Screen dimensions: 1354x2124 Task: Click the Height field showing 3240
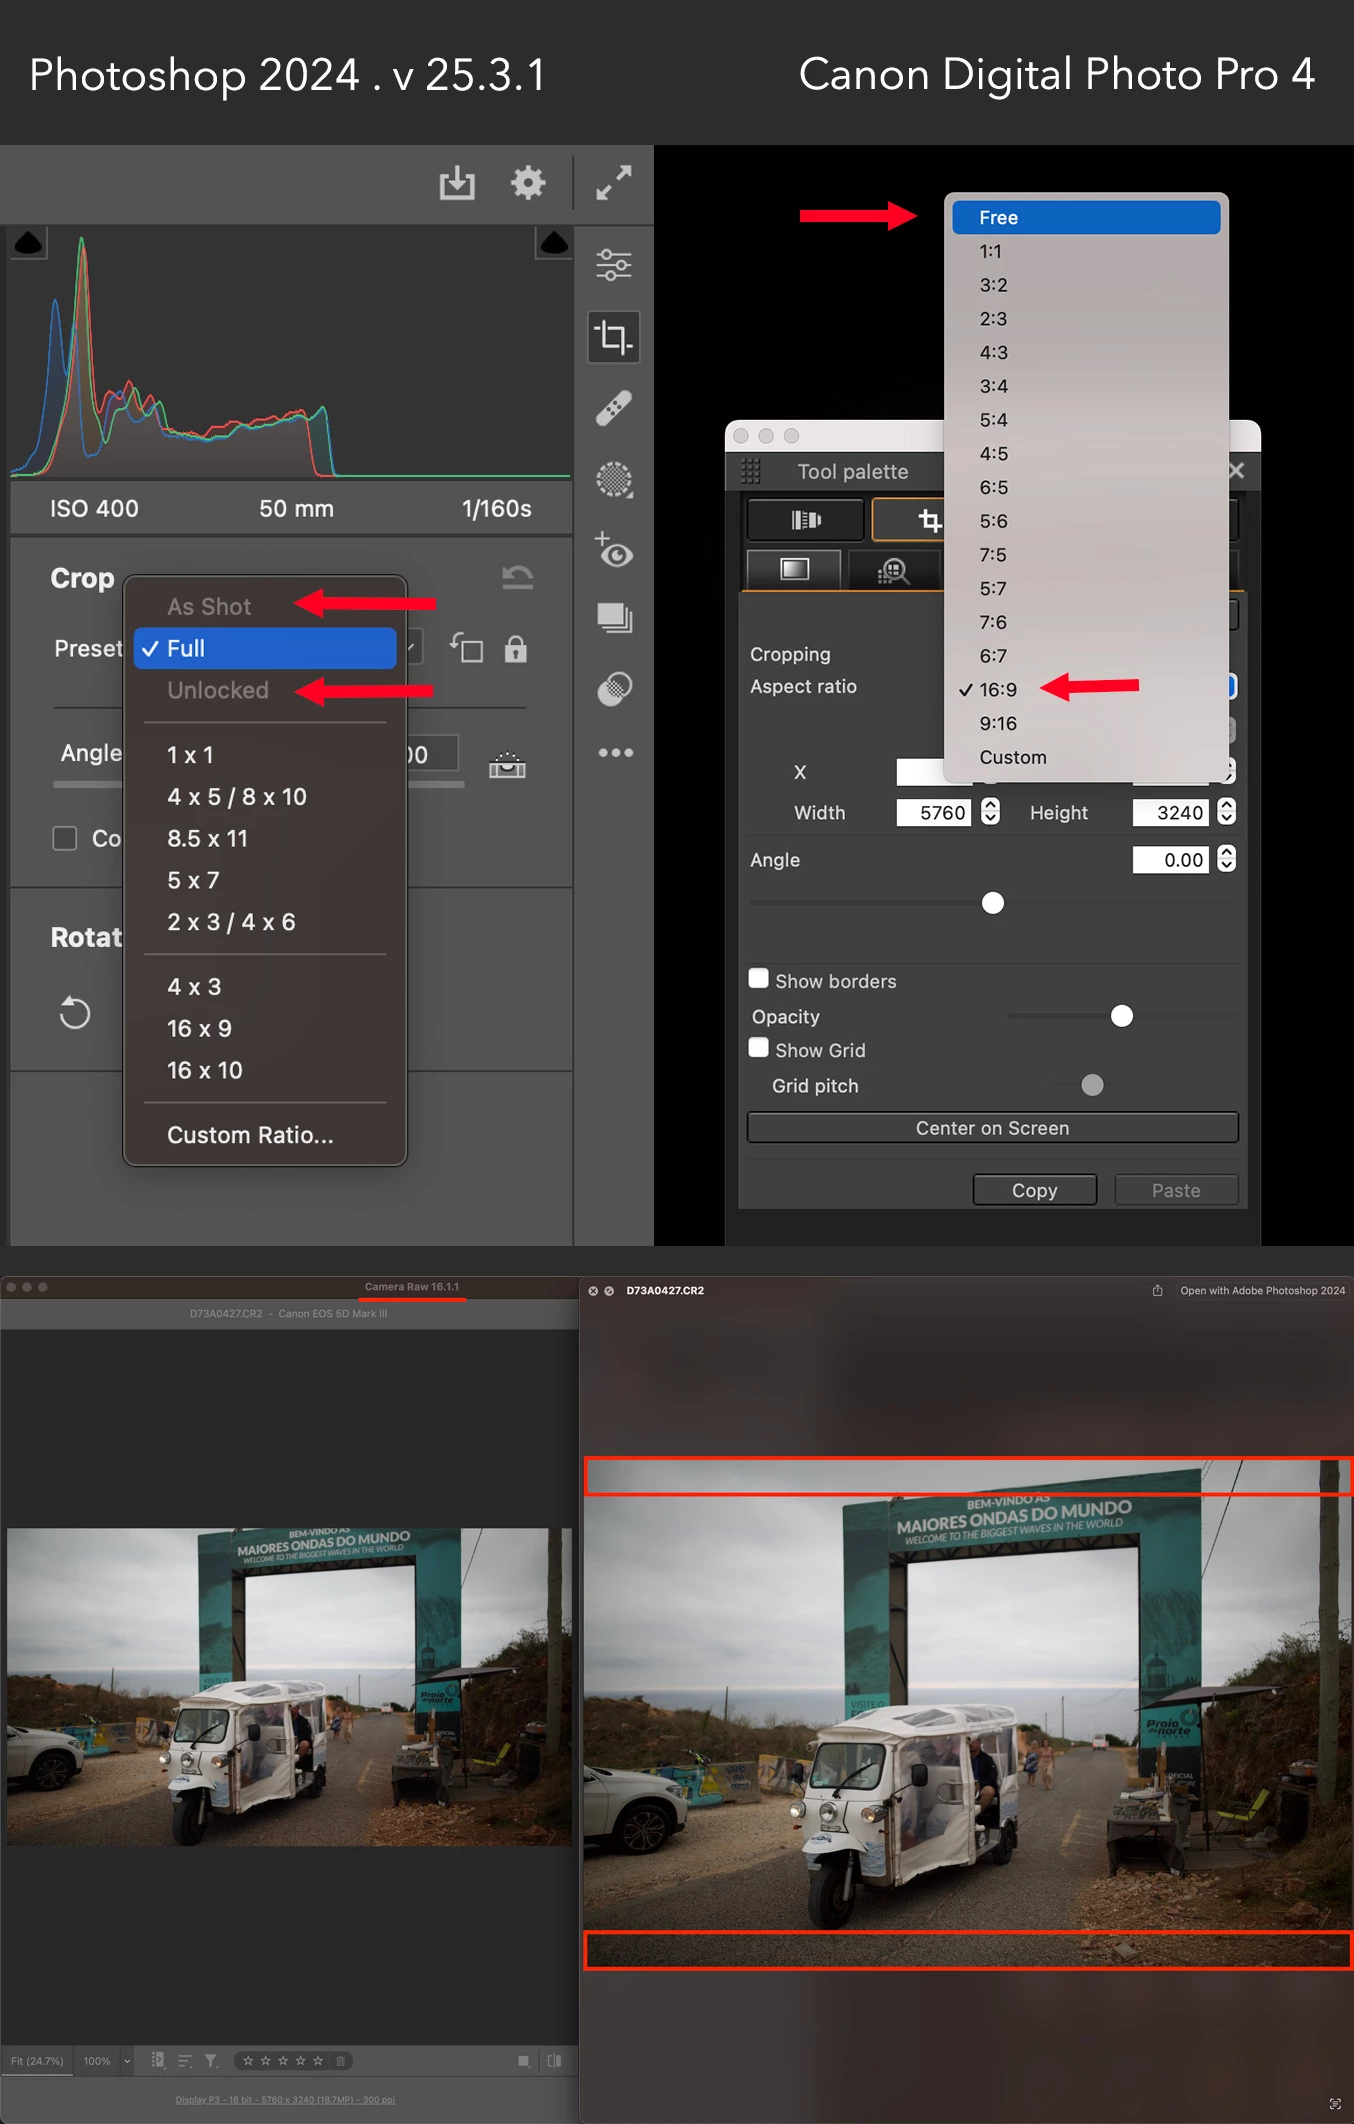pyautogui.click(x=1170, y=812)
